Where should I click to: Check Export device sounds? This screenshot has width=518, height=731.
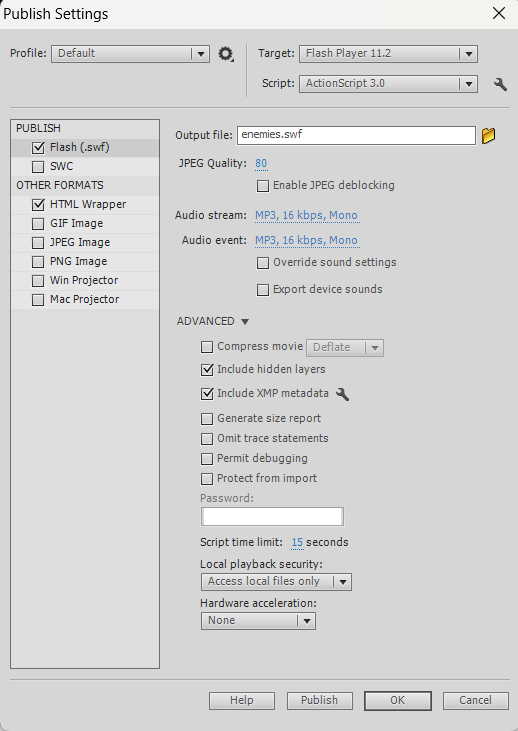coord(263,290)
